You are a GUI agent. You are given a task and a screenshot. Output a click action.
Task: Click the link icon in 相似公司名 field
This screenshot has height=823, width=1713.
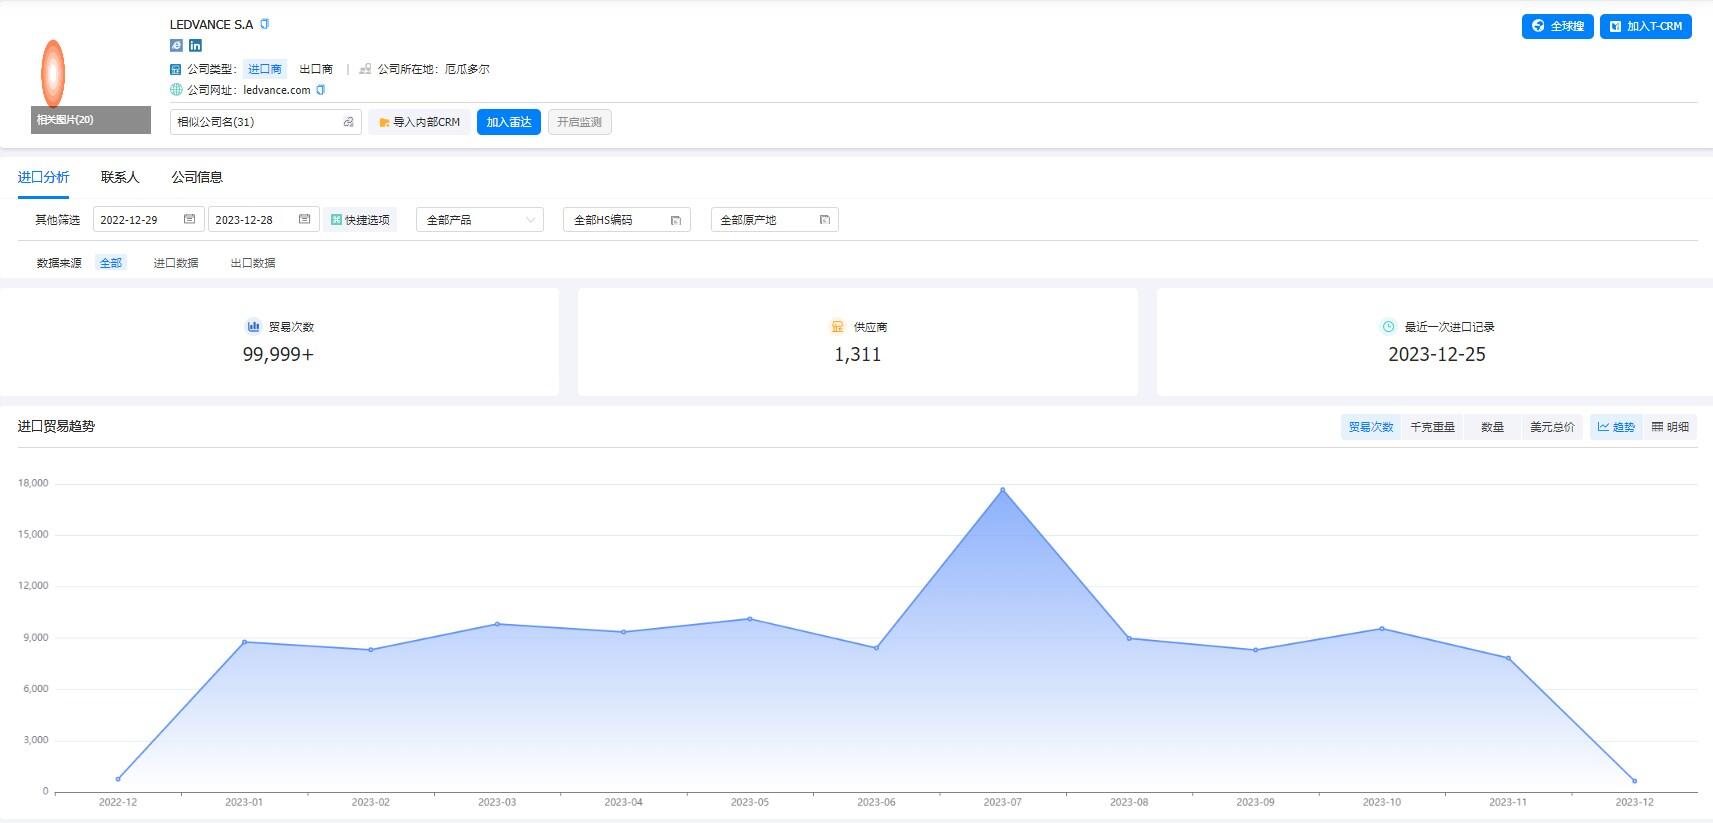tap(348, 122)
